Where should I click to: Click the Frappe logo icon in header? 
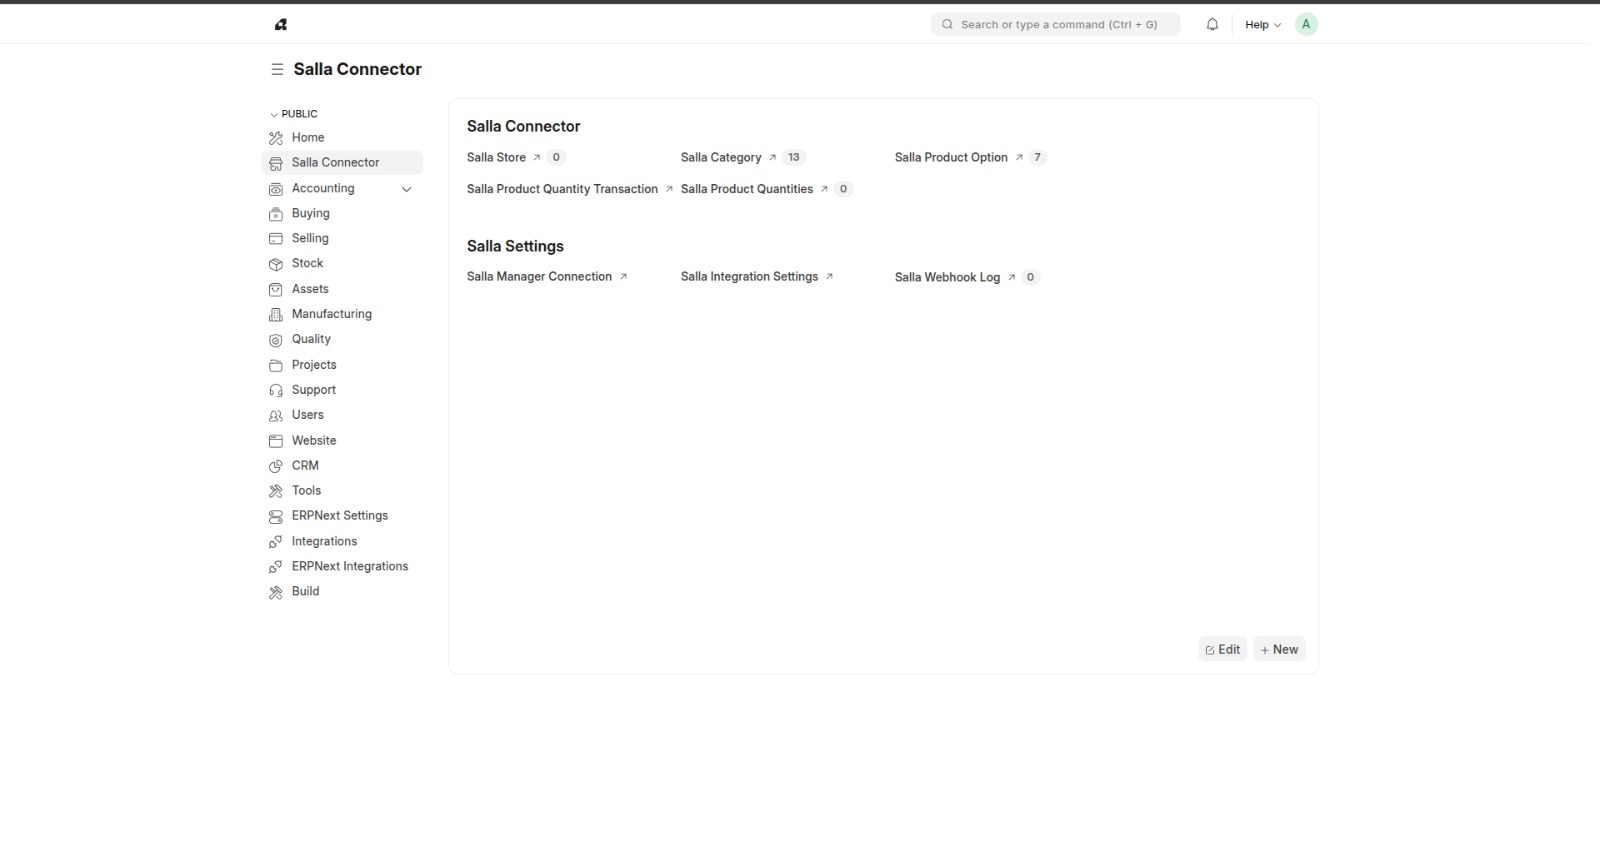click(x=281, y=24)
